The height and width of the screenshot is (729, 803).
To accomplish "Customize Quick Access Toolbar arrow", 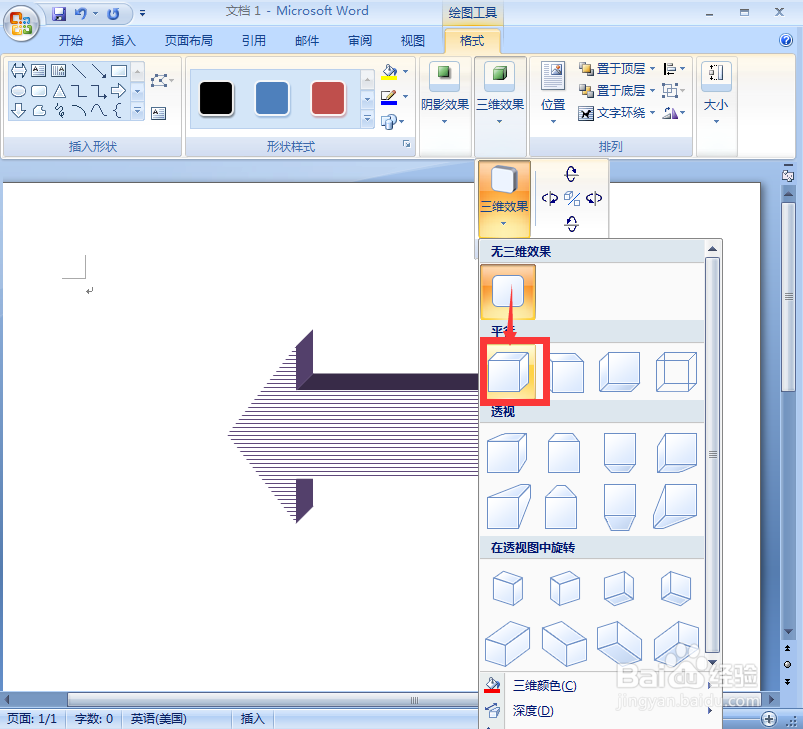I will (x=142, y=14).
